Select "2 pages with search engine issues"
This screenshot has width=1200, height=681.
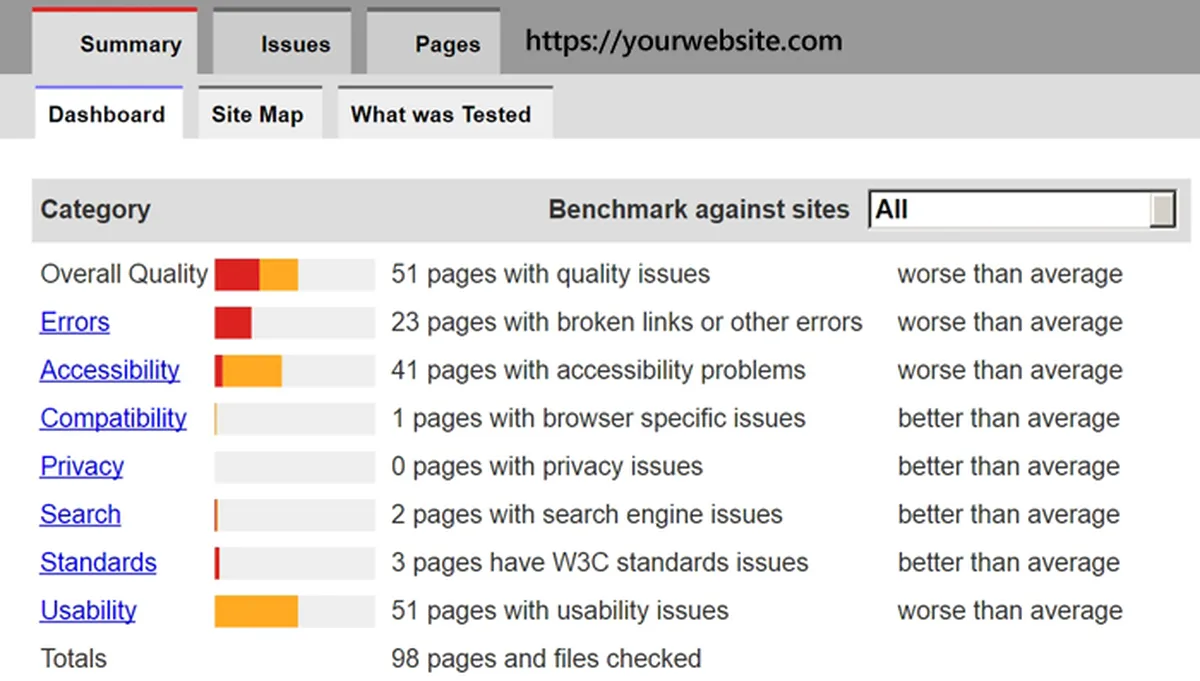587,514
